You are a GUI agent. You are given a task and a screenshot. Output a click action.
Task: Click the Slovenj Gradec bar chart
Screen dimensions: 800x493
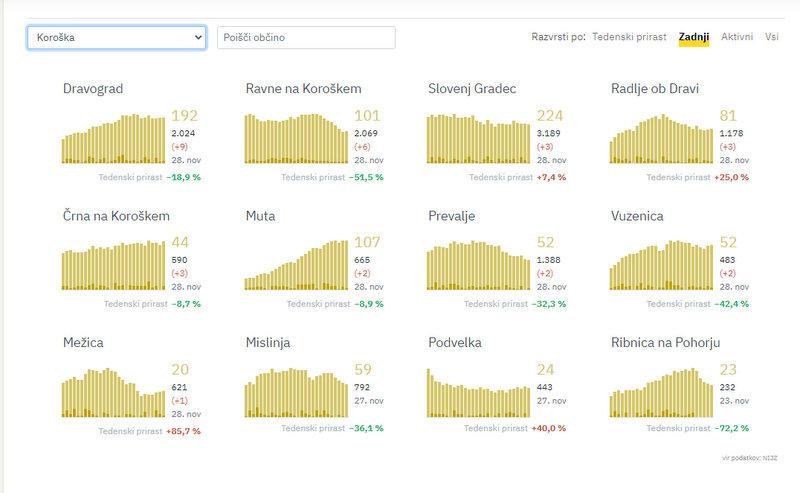tap(479, 137)
